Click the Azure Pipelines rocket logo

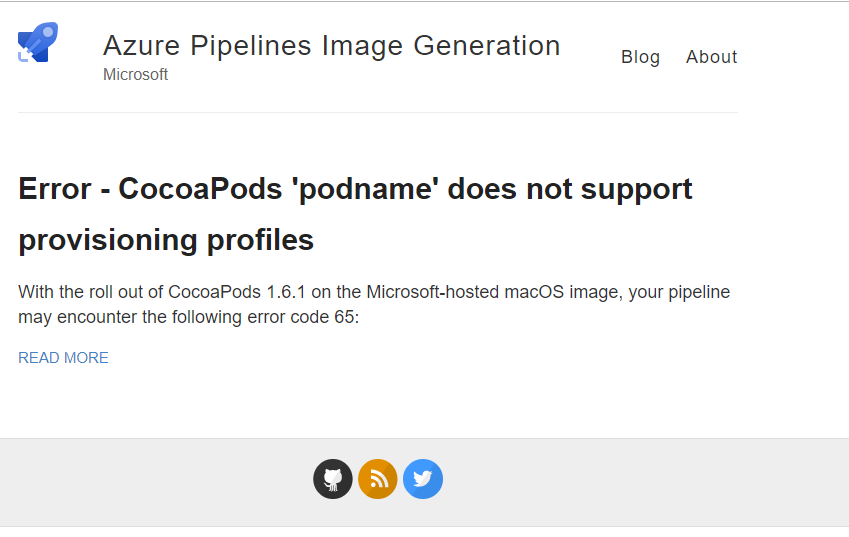pyautogui.click(x=38, y=42)
